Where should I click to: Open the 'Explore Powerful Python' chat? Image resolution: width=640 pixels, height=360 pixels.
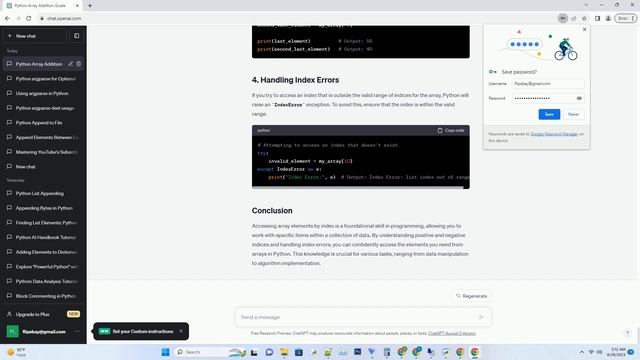pyautogui.click(x=43, y=267)
